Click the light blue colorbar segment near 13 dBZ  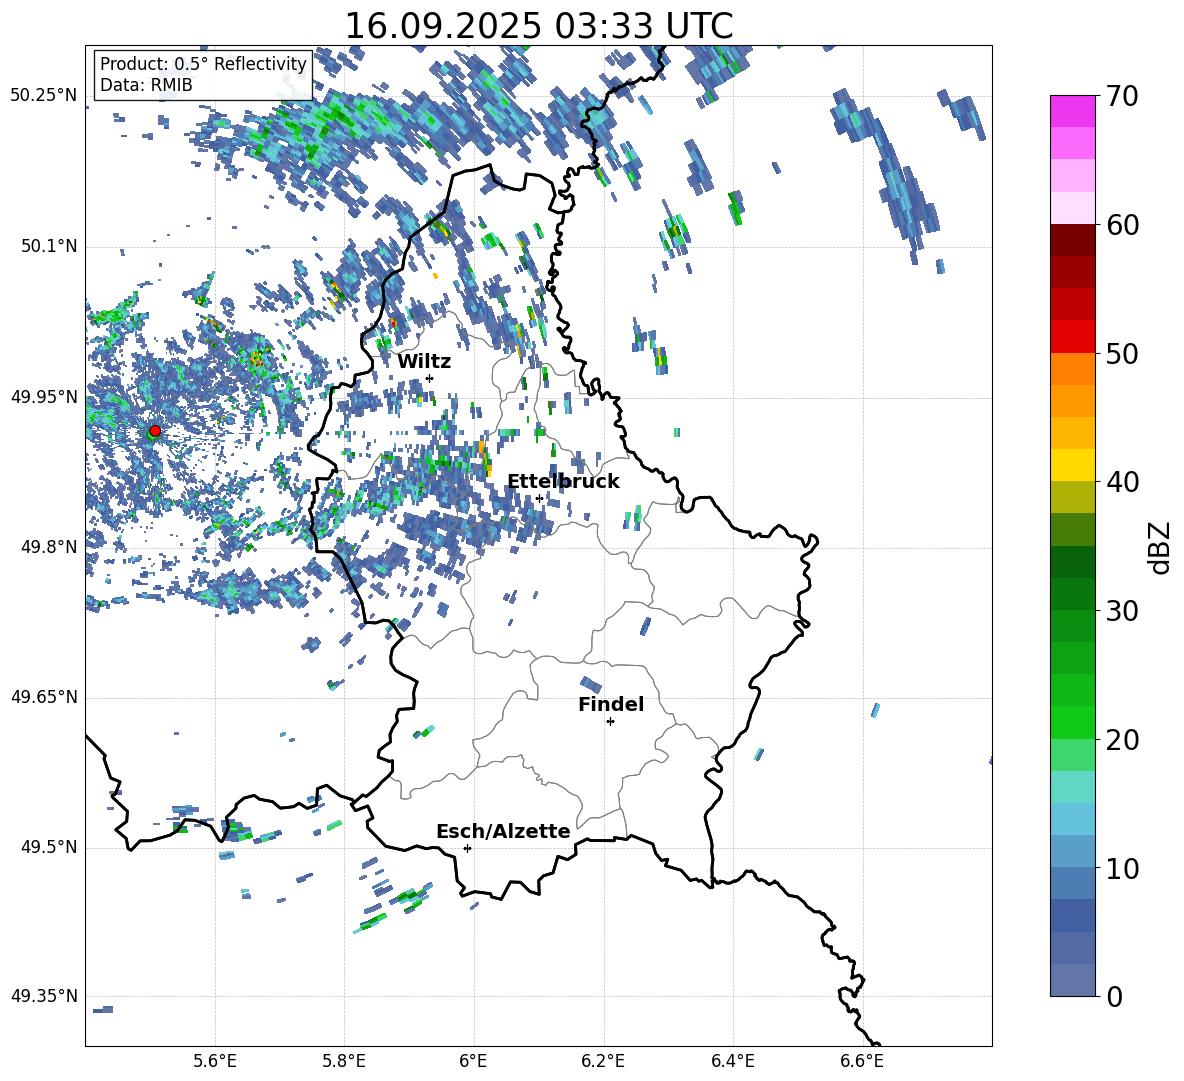(x=1073, y=819)
